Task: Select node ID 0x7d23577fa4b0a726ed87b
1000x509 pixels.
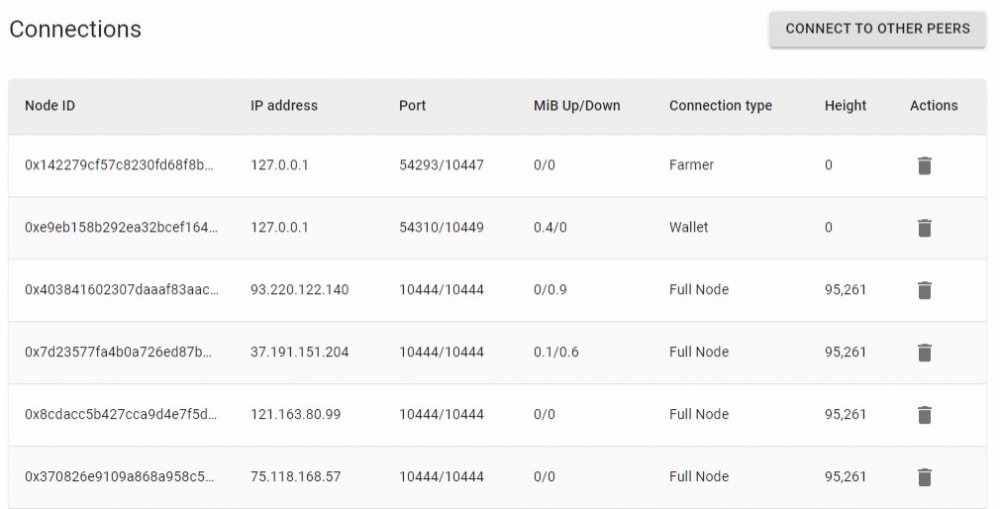Action: click(119, 352)
